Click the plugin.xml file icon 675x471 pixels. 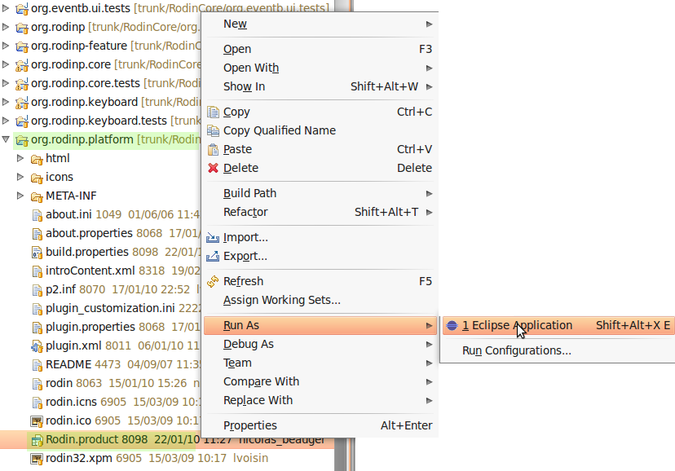pyautogui.click(x=37, y=346)
